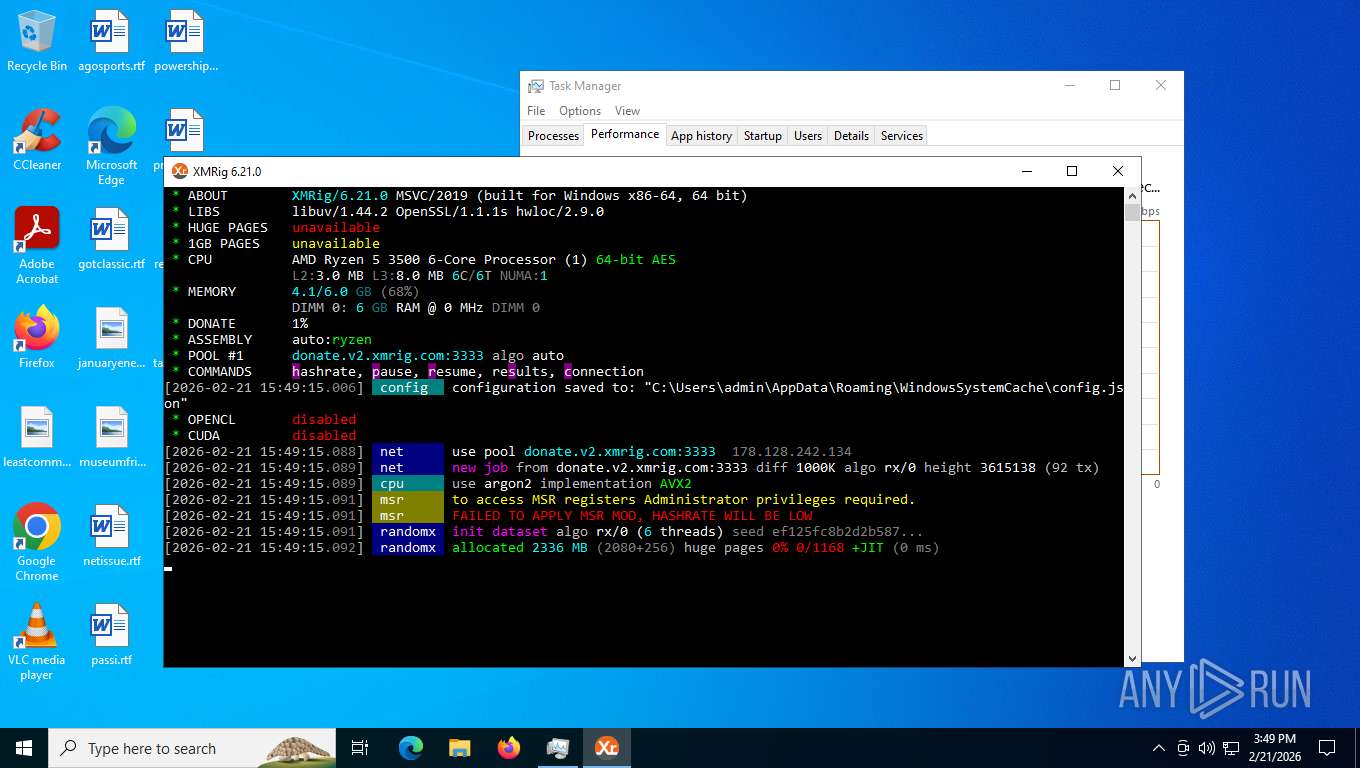Screen dimensions: 1360x768
Task: Click the 'disabled' CUDA status text
Action: (324, 436)
